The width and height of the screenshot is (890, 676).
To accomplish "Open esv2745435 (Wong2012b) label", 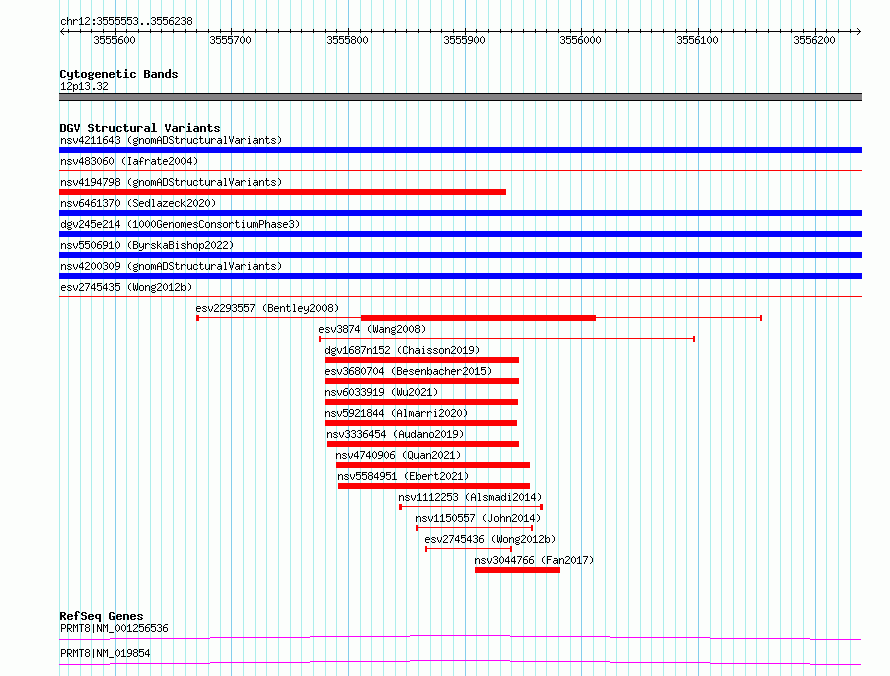I will click(x=126, y=287).
